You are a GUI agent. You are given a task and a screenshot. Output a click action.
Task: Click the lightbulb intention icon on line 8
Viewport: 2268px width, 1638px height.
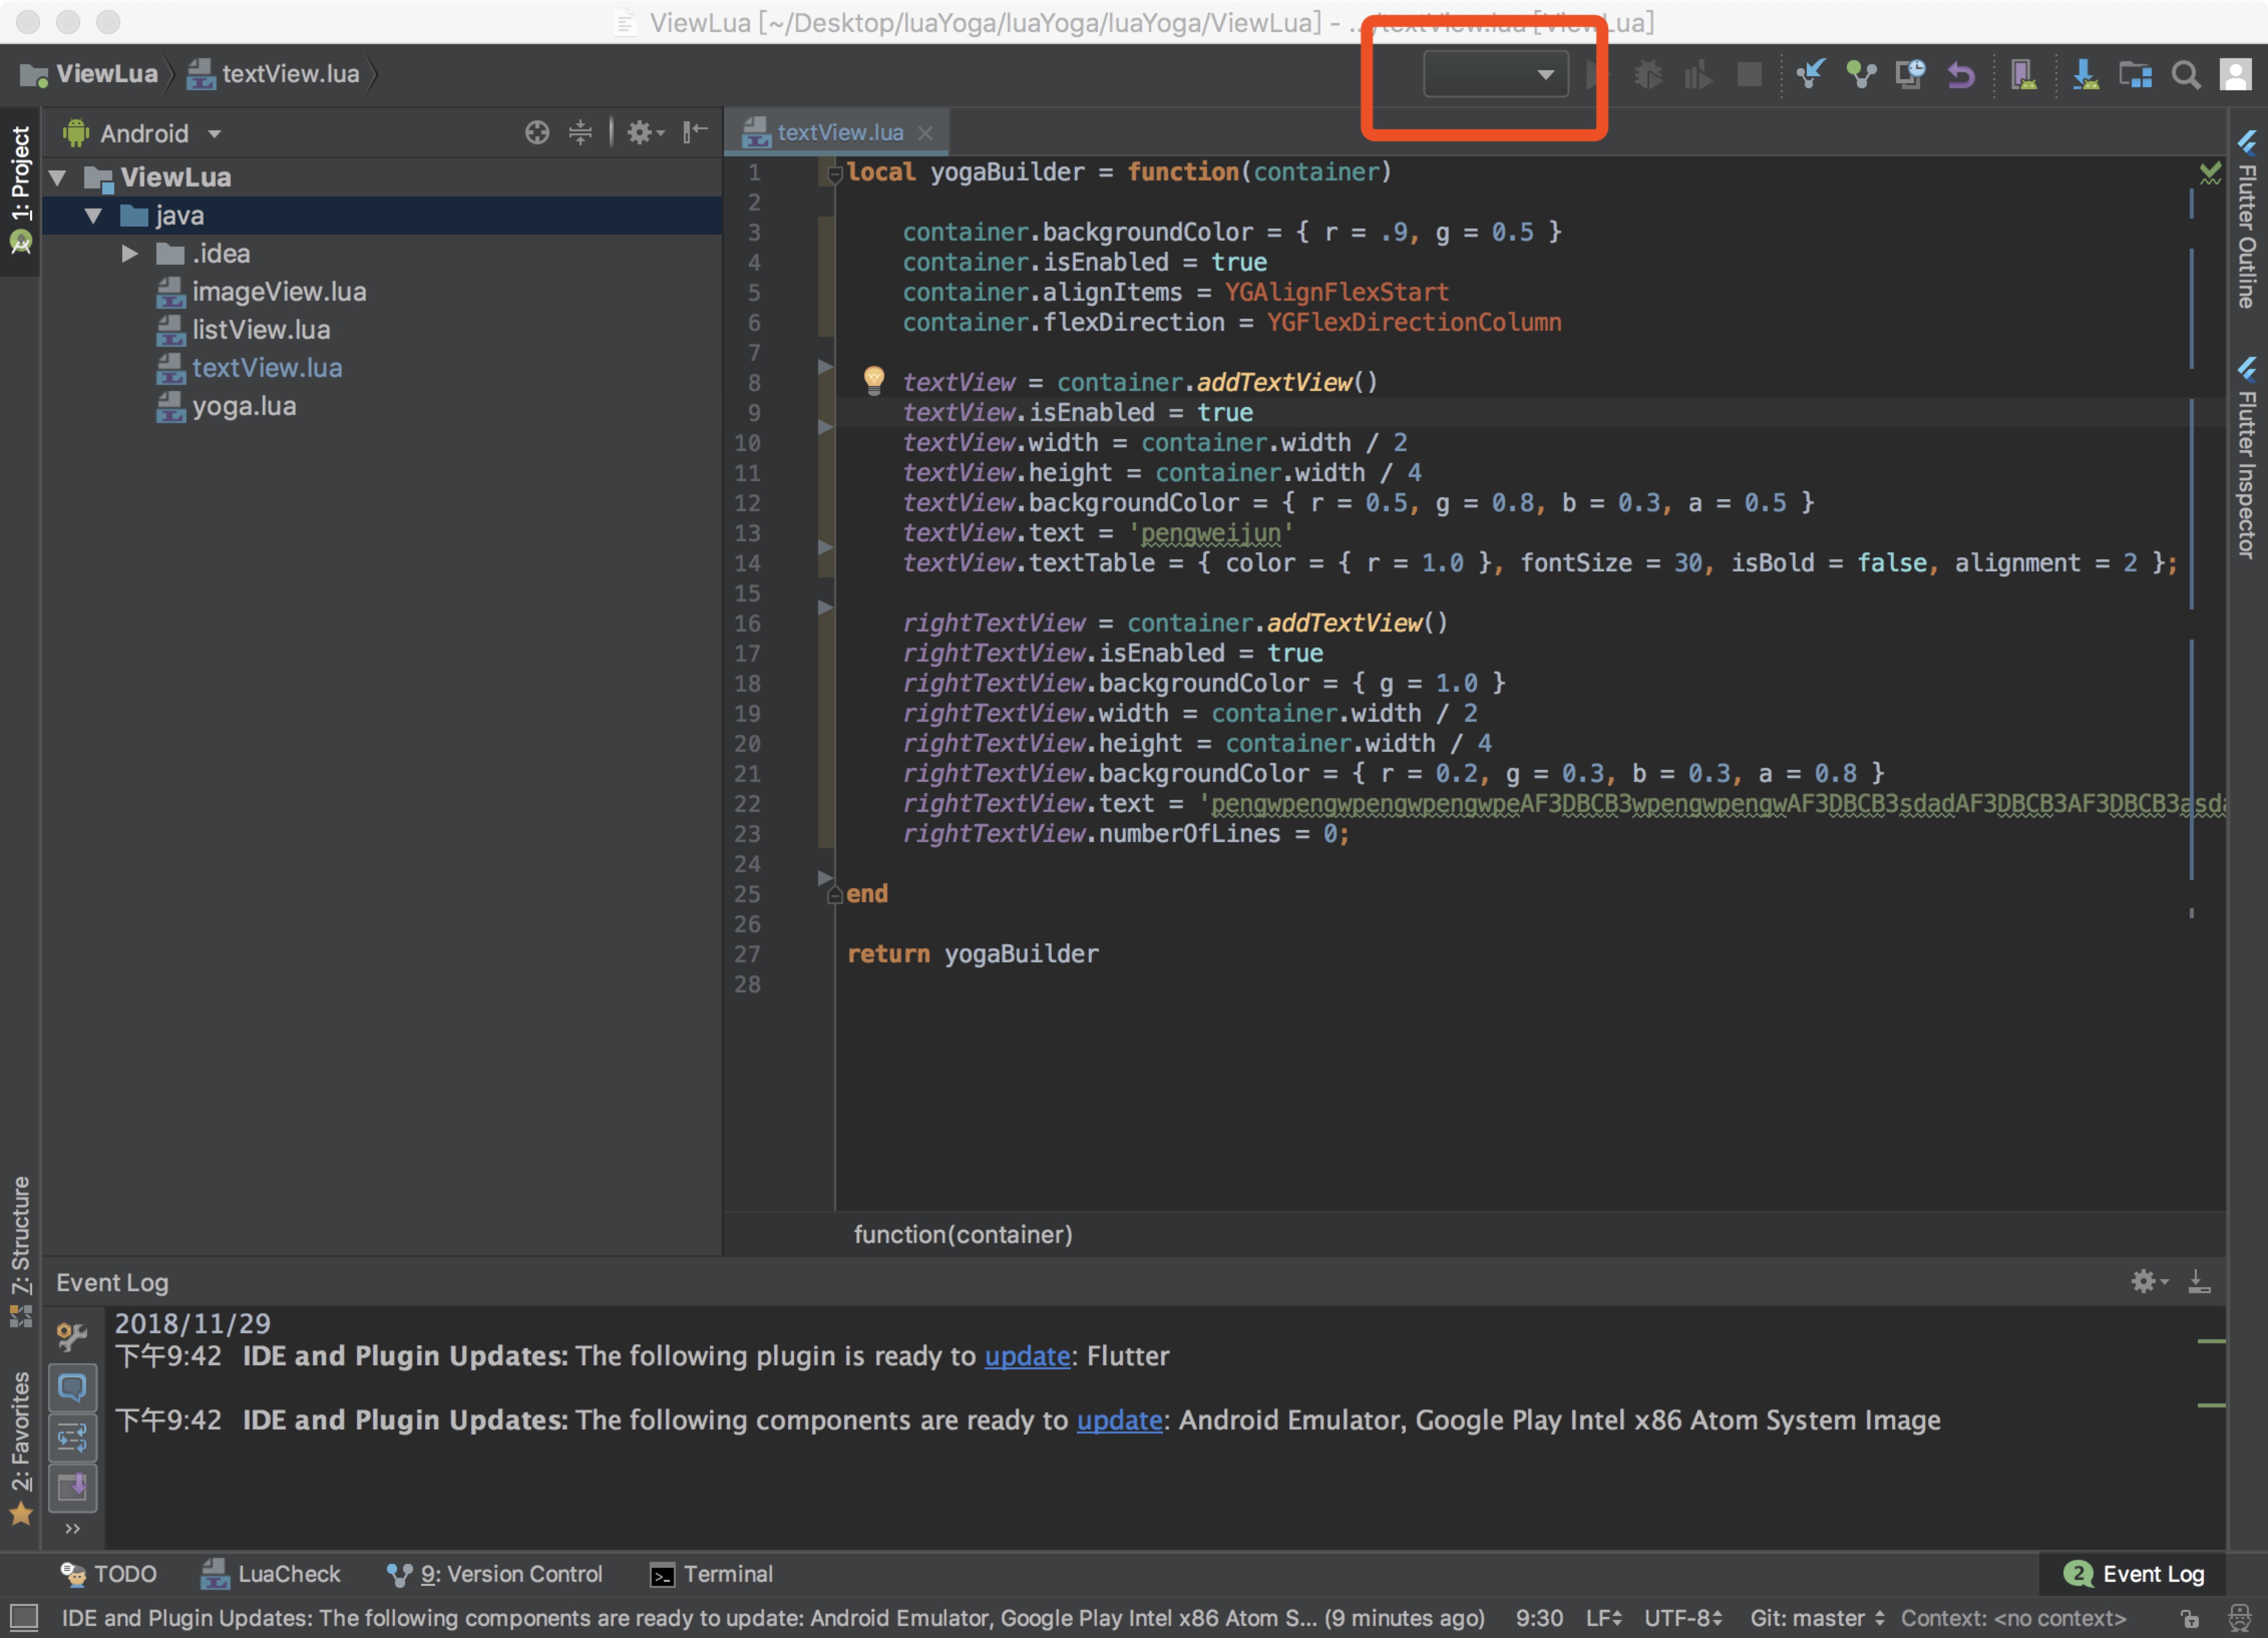873,379
